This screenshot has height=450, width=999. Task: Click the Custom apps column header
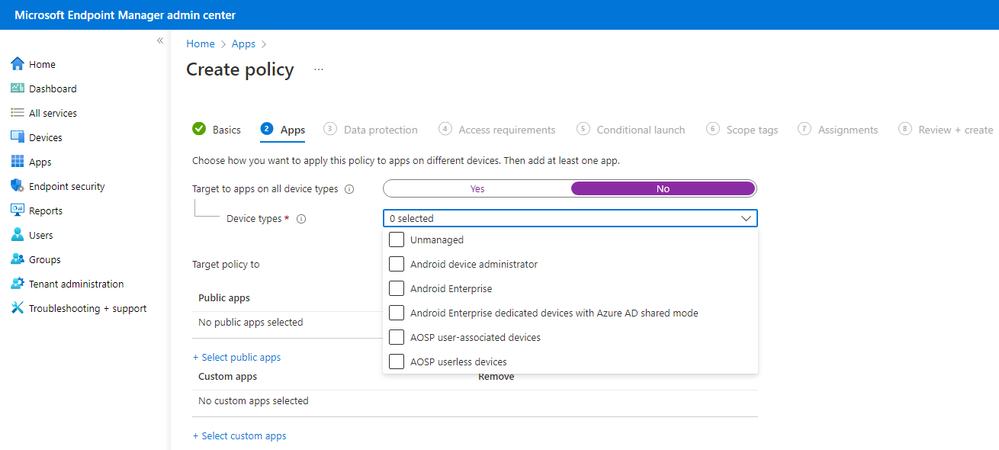227,377
